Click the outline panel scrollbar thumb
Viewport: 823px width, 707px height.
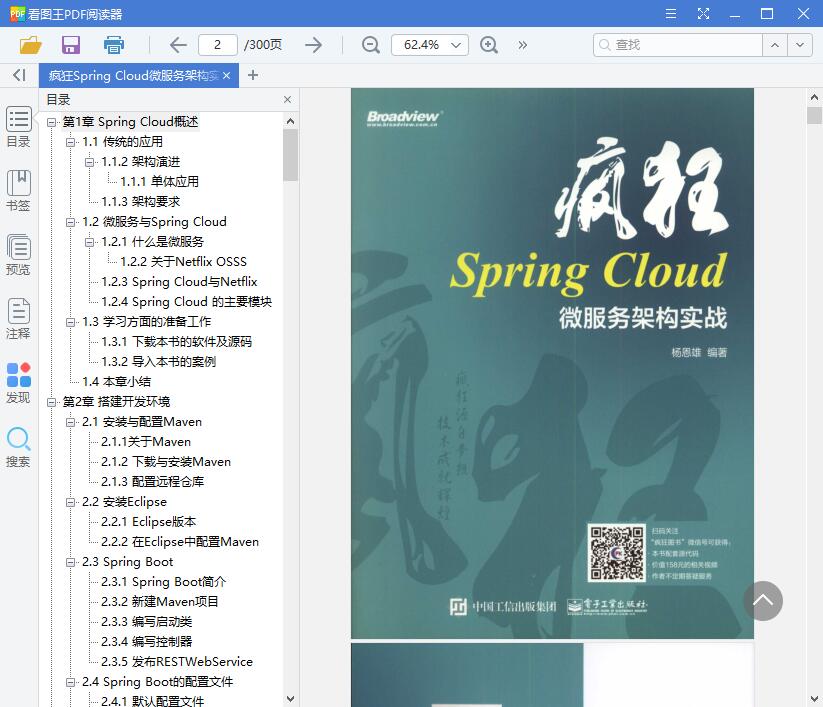pyautogui.click(x=290, y=155)
